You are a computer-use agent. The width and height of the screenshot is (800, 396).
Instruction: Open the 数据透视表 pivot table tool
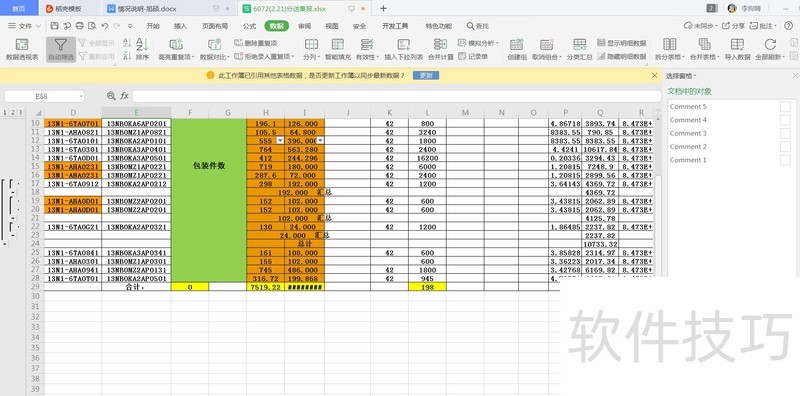tap(22, 50)
